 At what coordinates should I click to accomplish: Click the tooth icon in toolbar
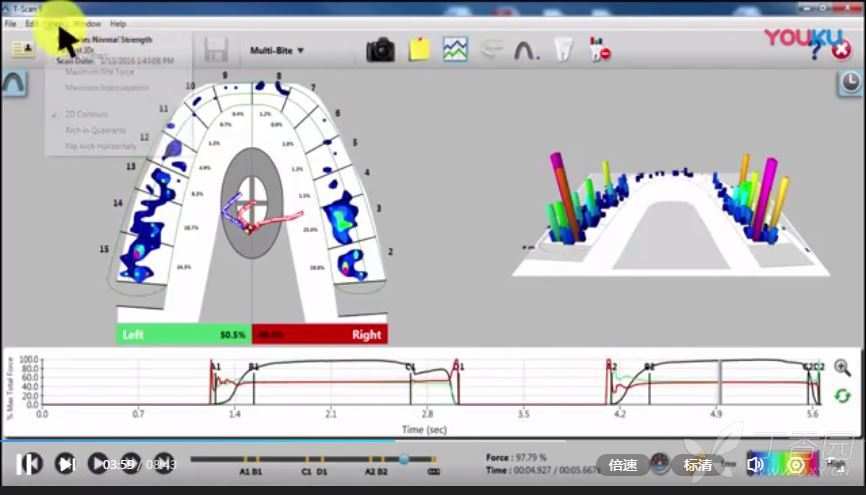pyautogui.click(x=563, y=49)
